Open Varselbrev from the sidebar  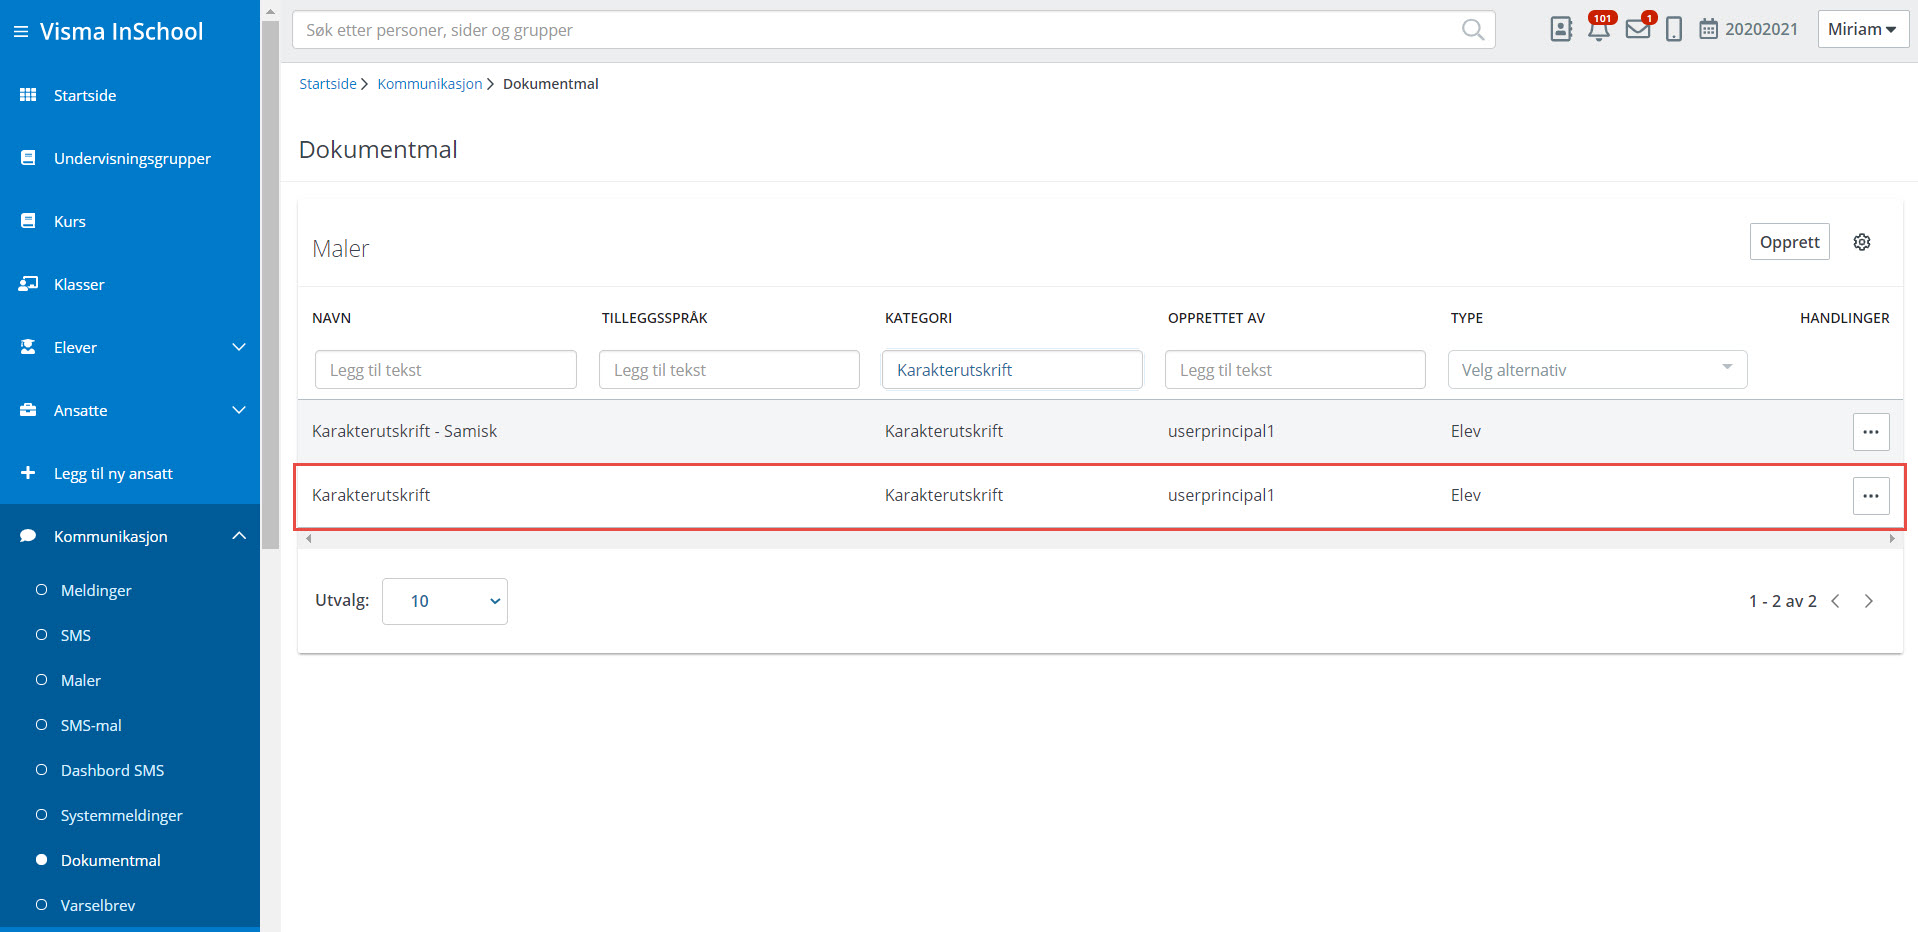tap(97, 905)
